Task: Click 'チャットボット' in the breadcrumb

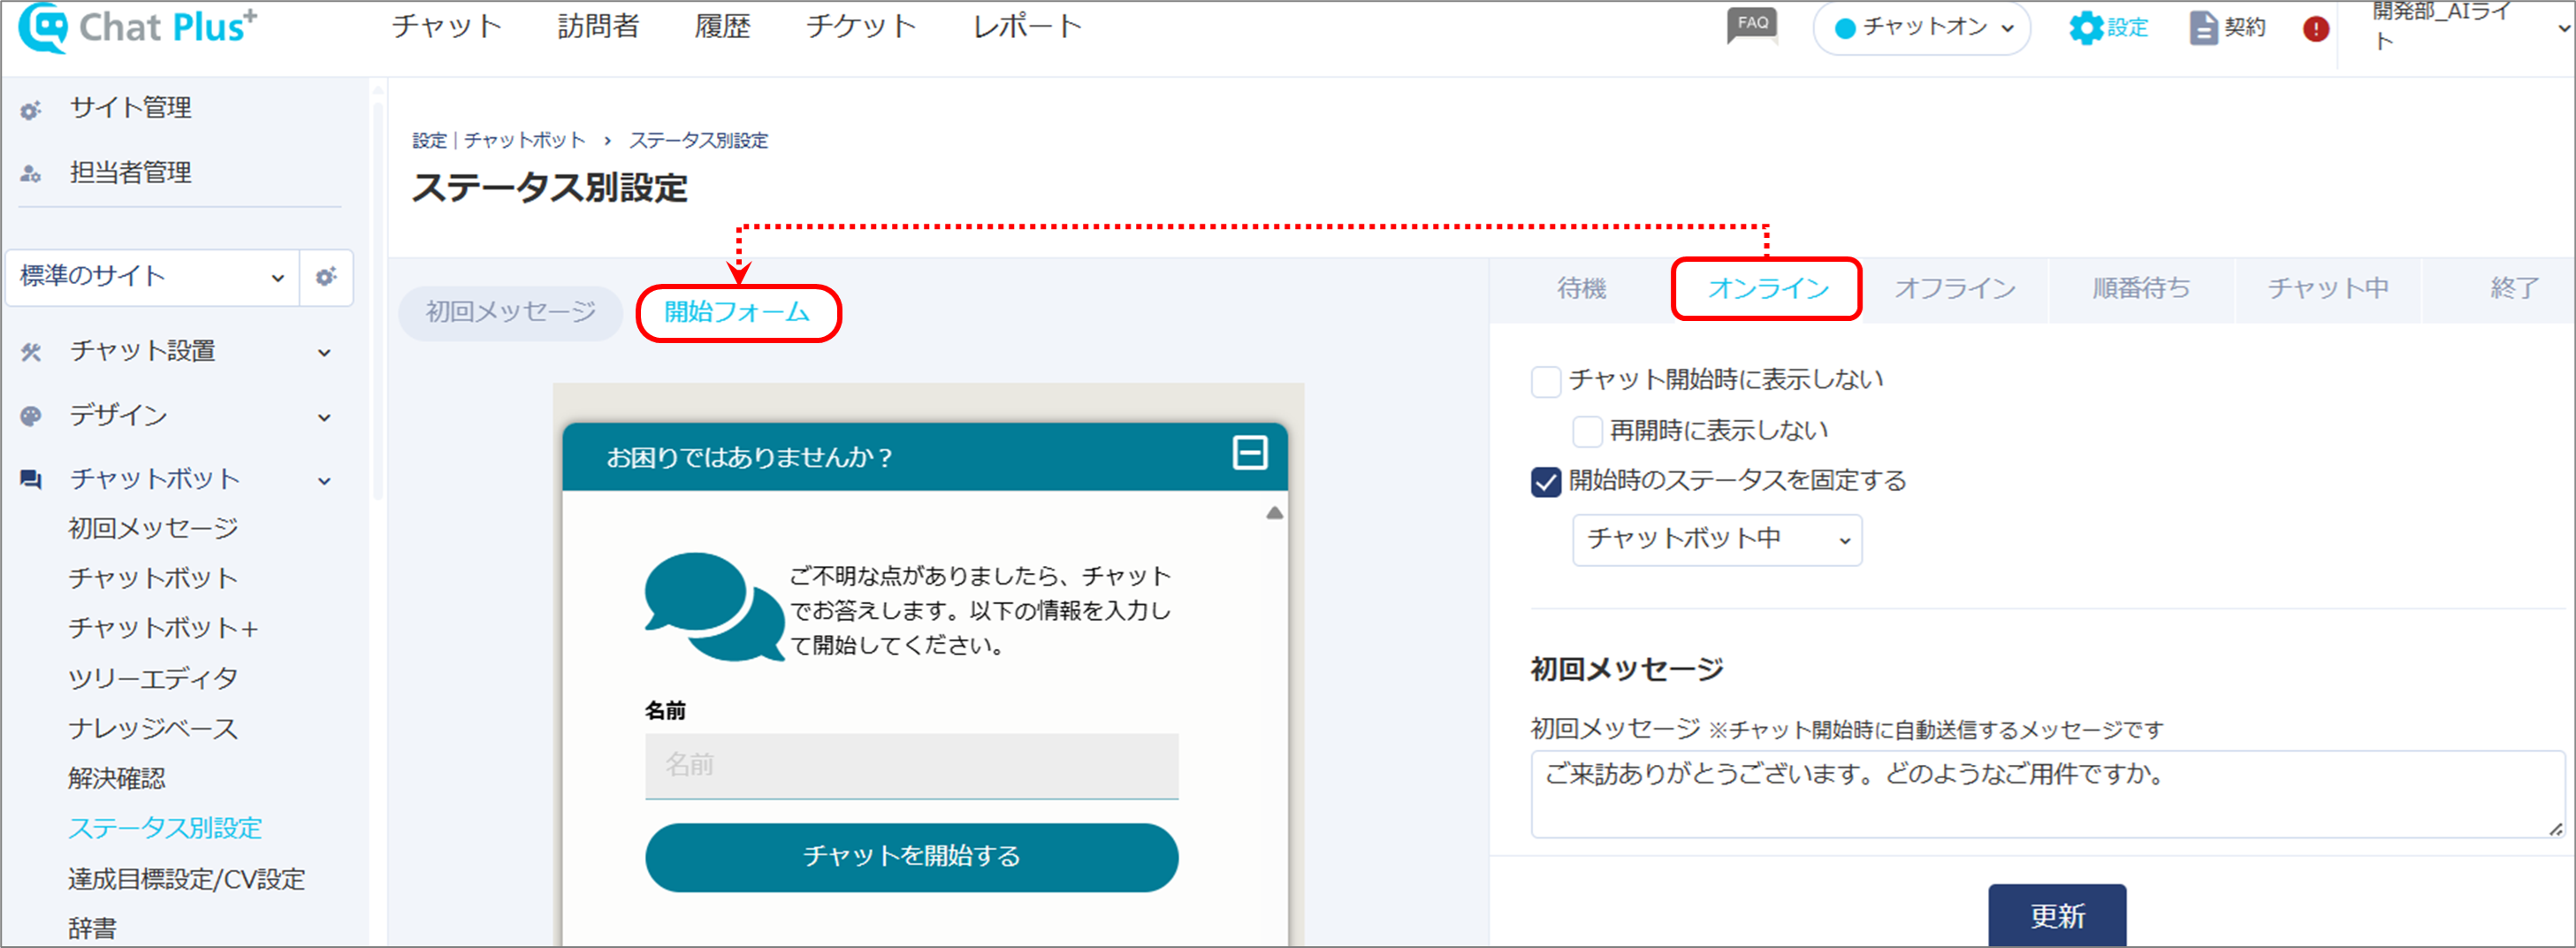Action: (525, 141)
